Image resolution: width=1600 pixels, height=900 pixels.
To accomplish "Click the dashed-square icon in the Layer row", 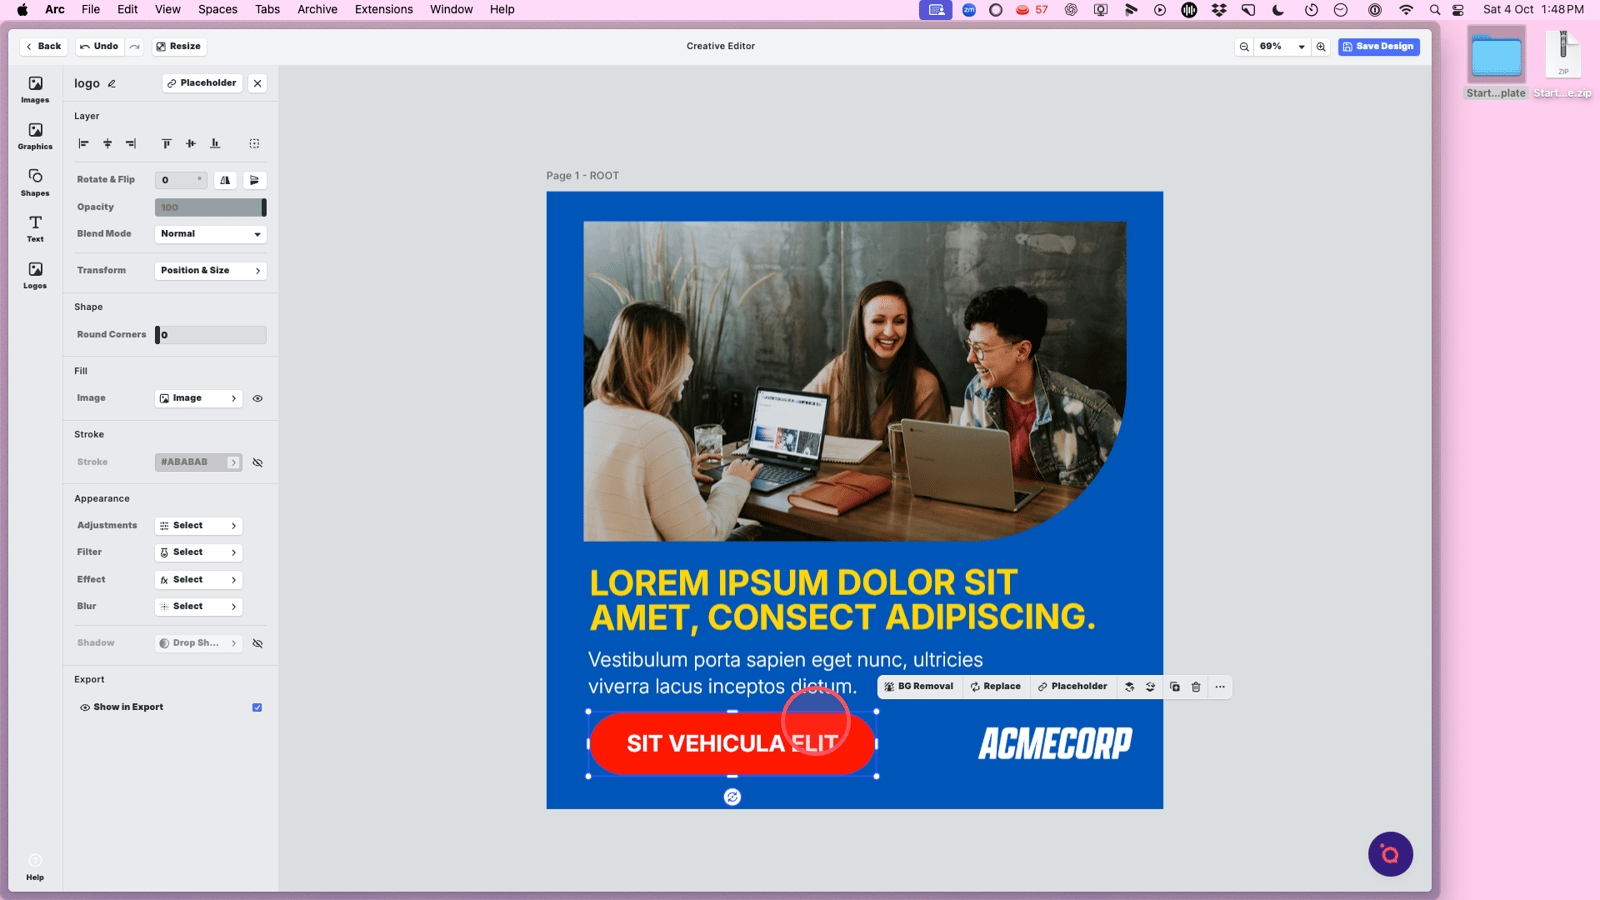I will [255, 144].
